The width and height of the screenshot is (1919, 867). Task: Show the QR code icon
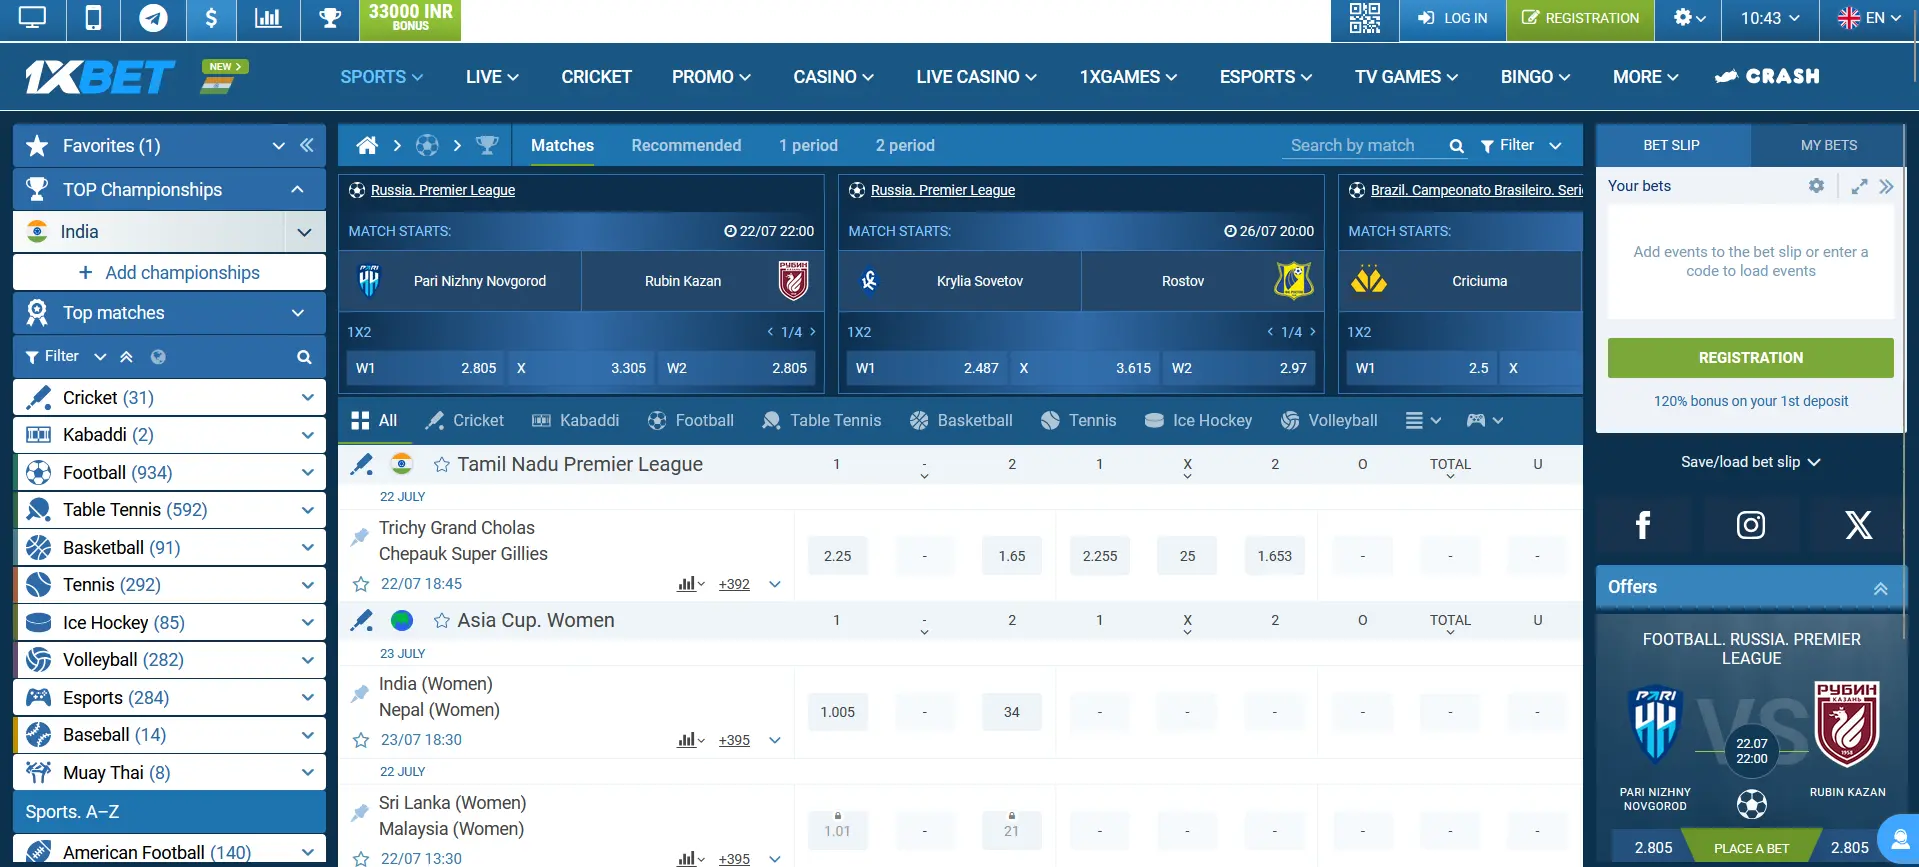pos(1364,18)
